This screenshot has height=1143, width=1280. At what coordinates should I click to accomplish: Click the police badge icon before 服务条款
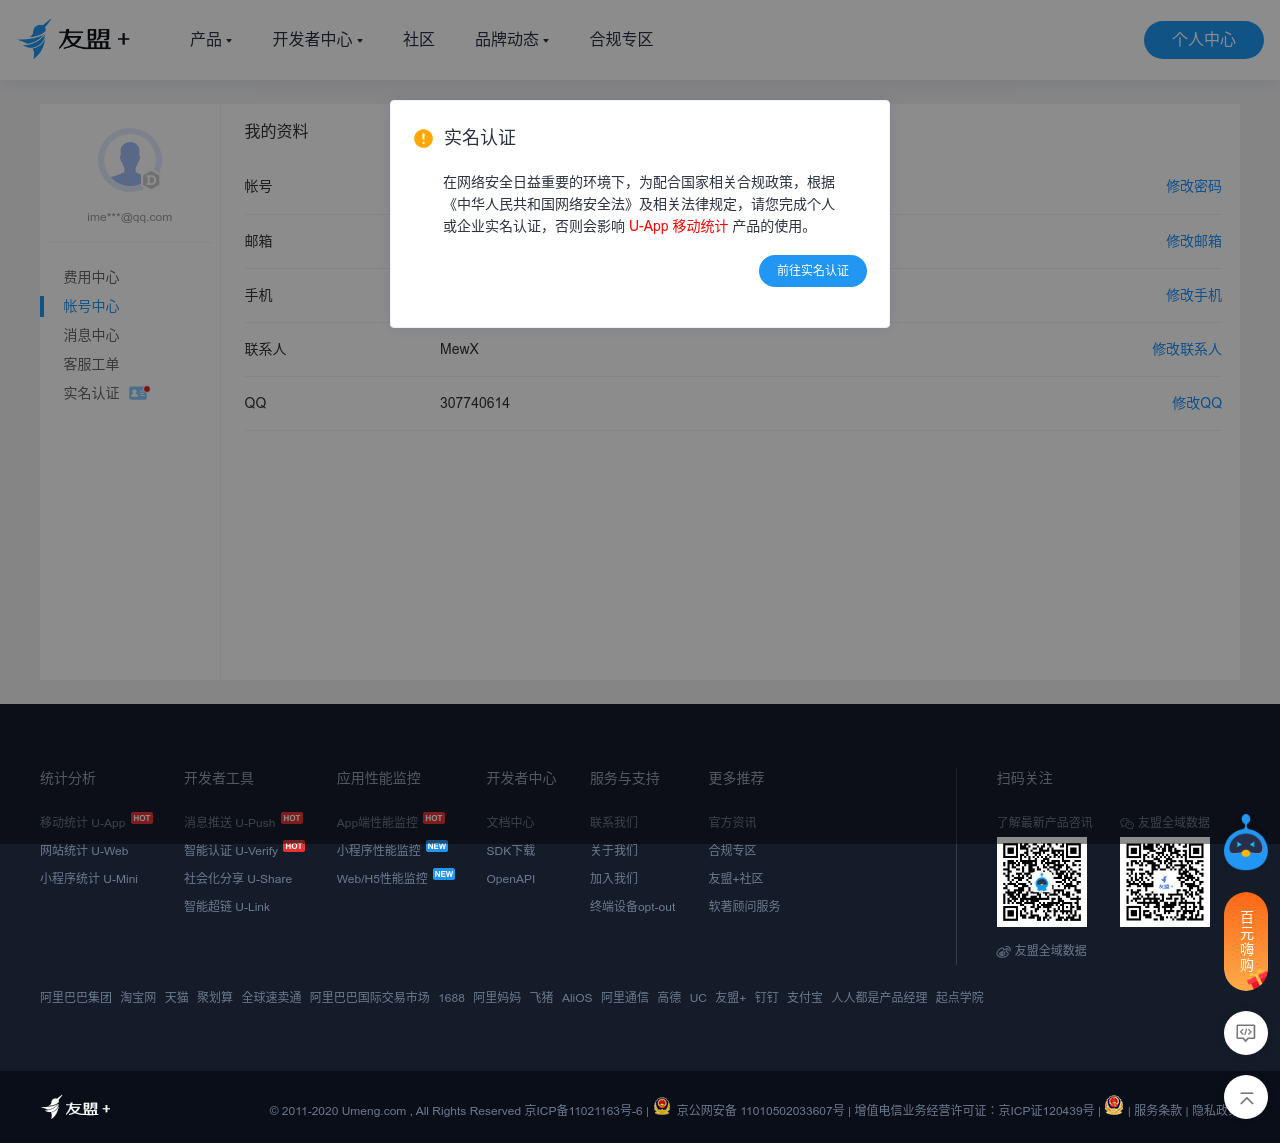click(1114, 1105)
